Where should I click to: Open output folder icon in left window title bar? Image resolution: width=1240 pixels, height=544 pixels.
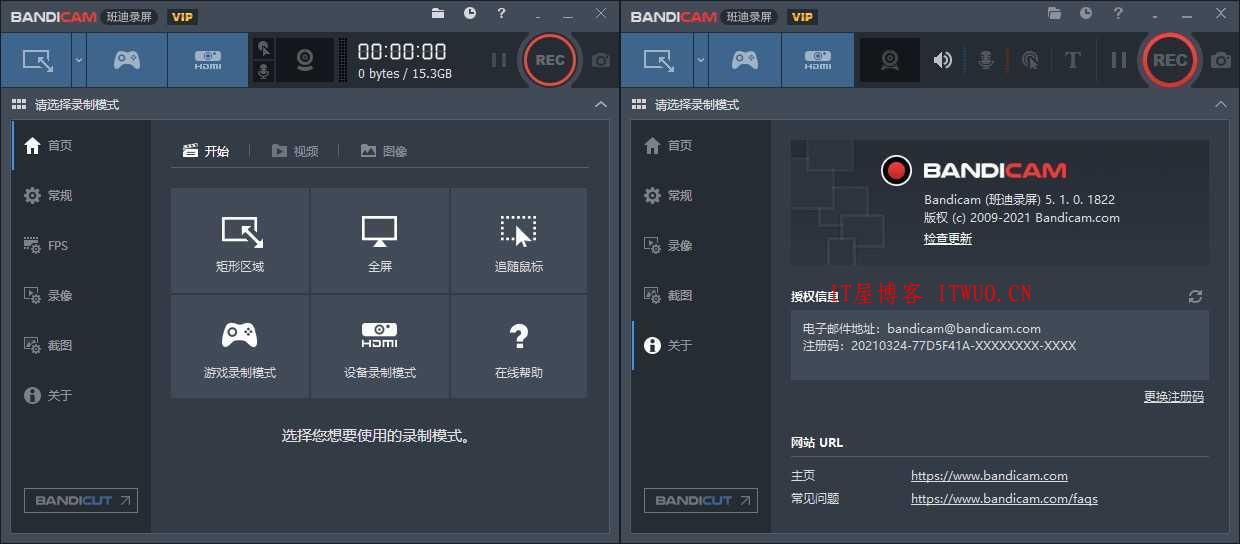click(x=438, y=13)
